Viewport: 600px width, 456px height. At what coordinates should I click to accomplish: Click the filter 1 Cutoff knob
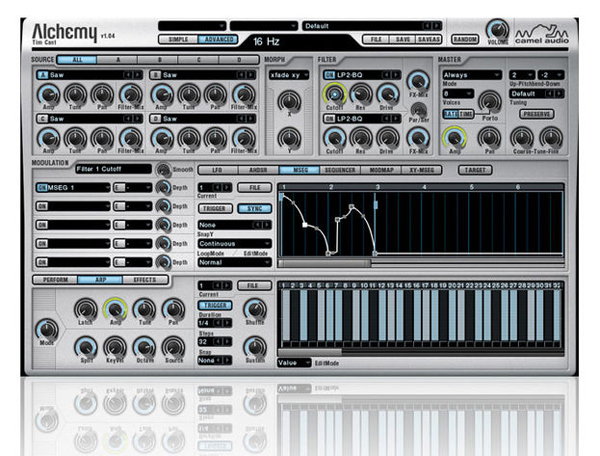coord(334,96)
